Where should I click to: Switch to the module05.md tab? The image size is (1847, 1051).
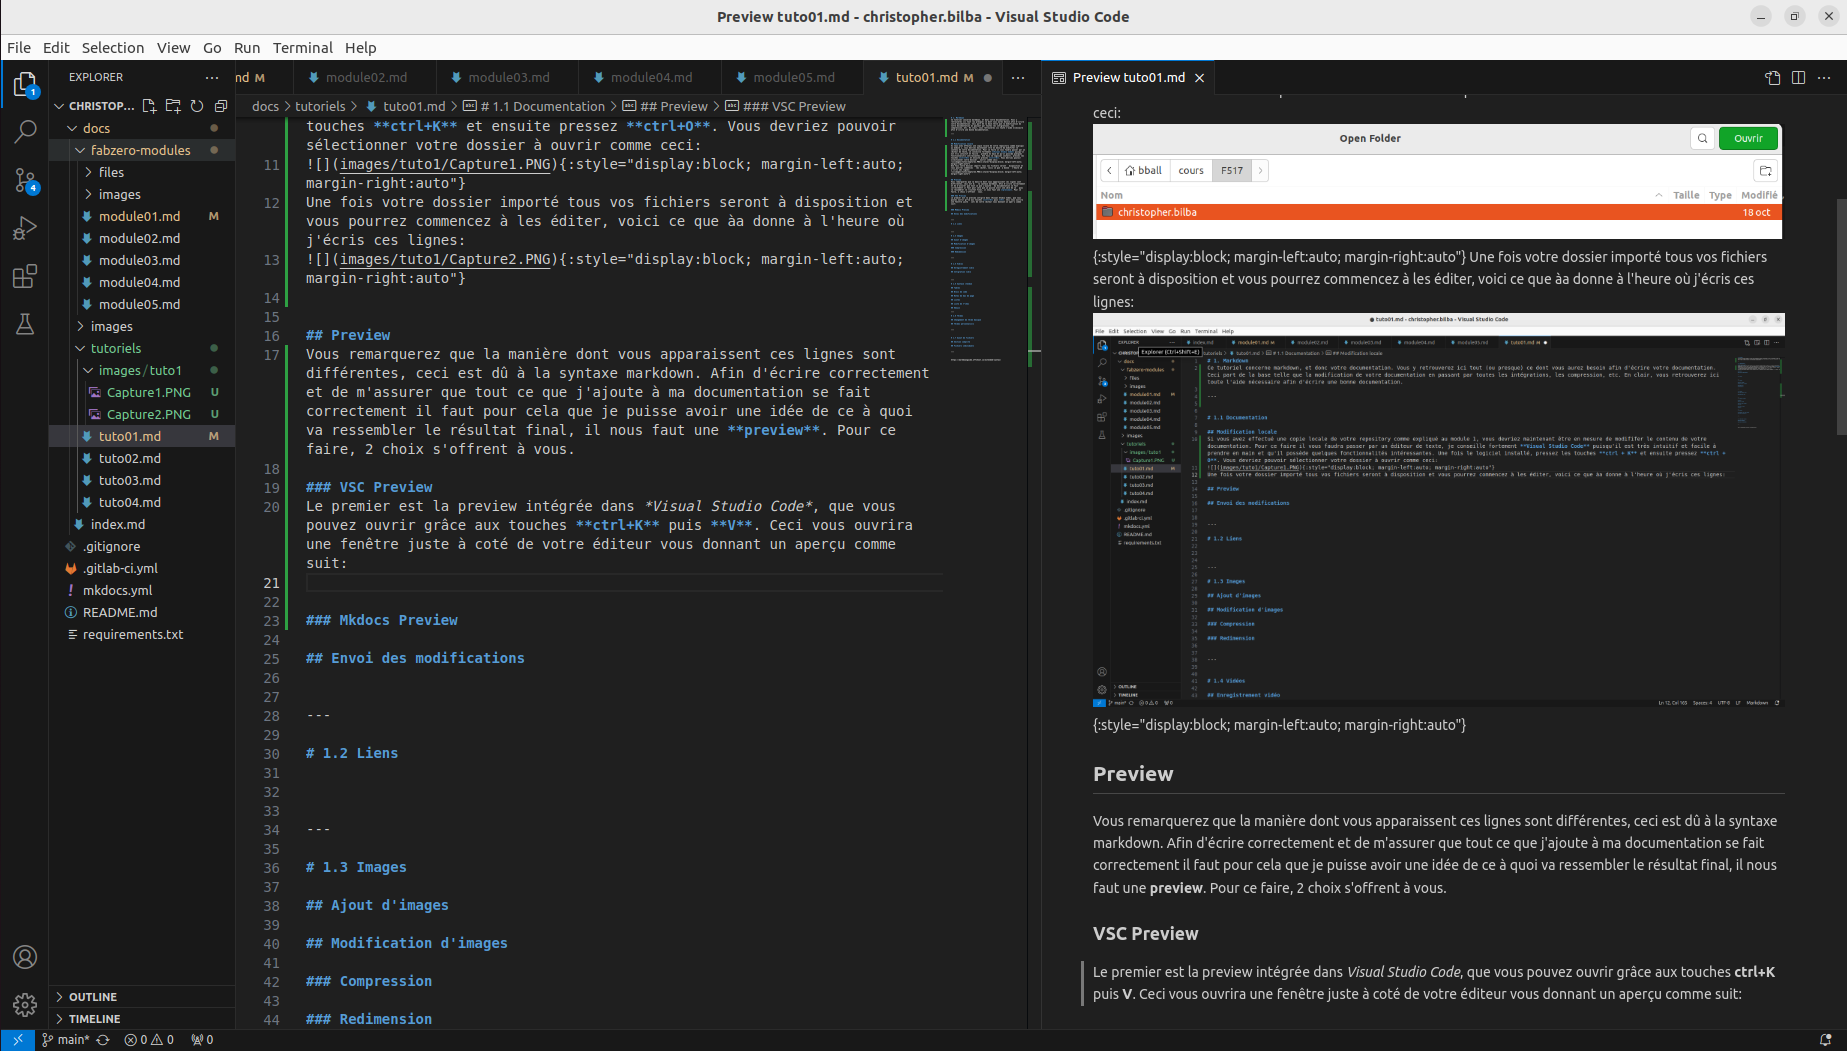(x=793, y=77)
